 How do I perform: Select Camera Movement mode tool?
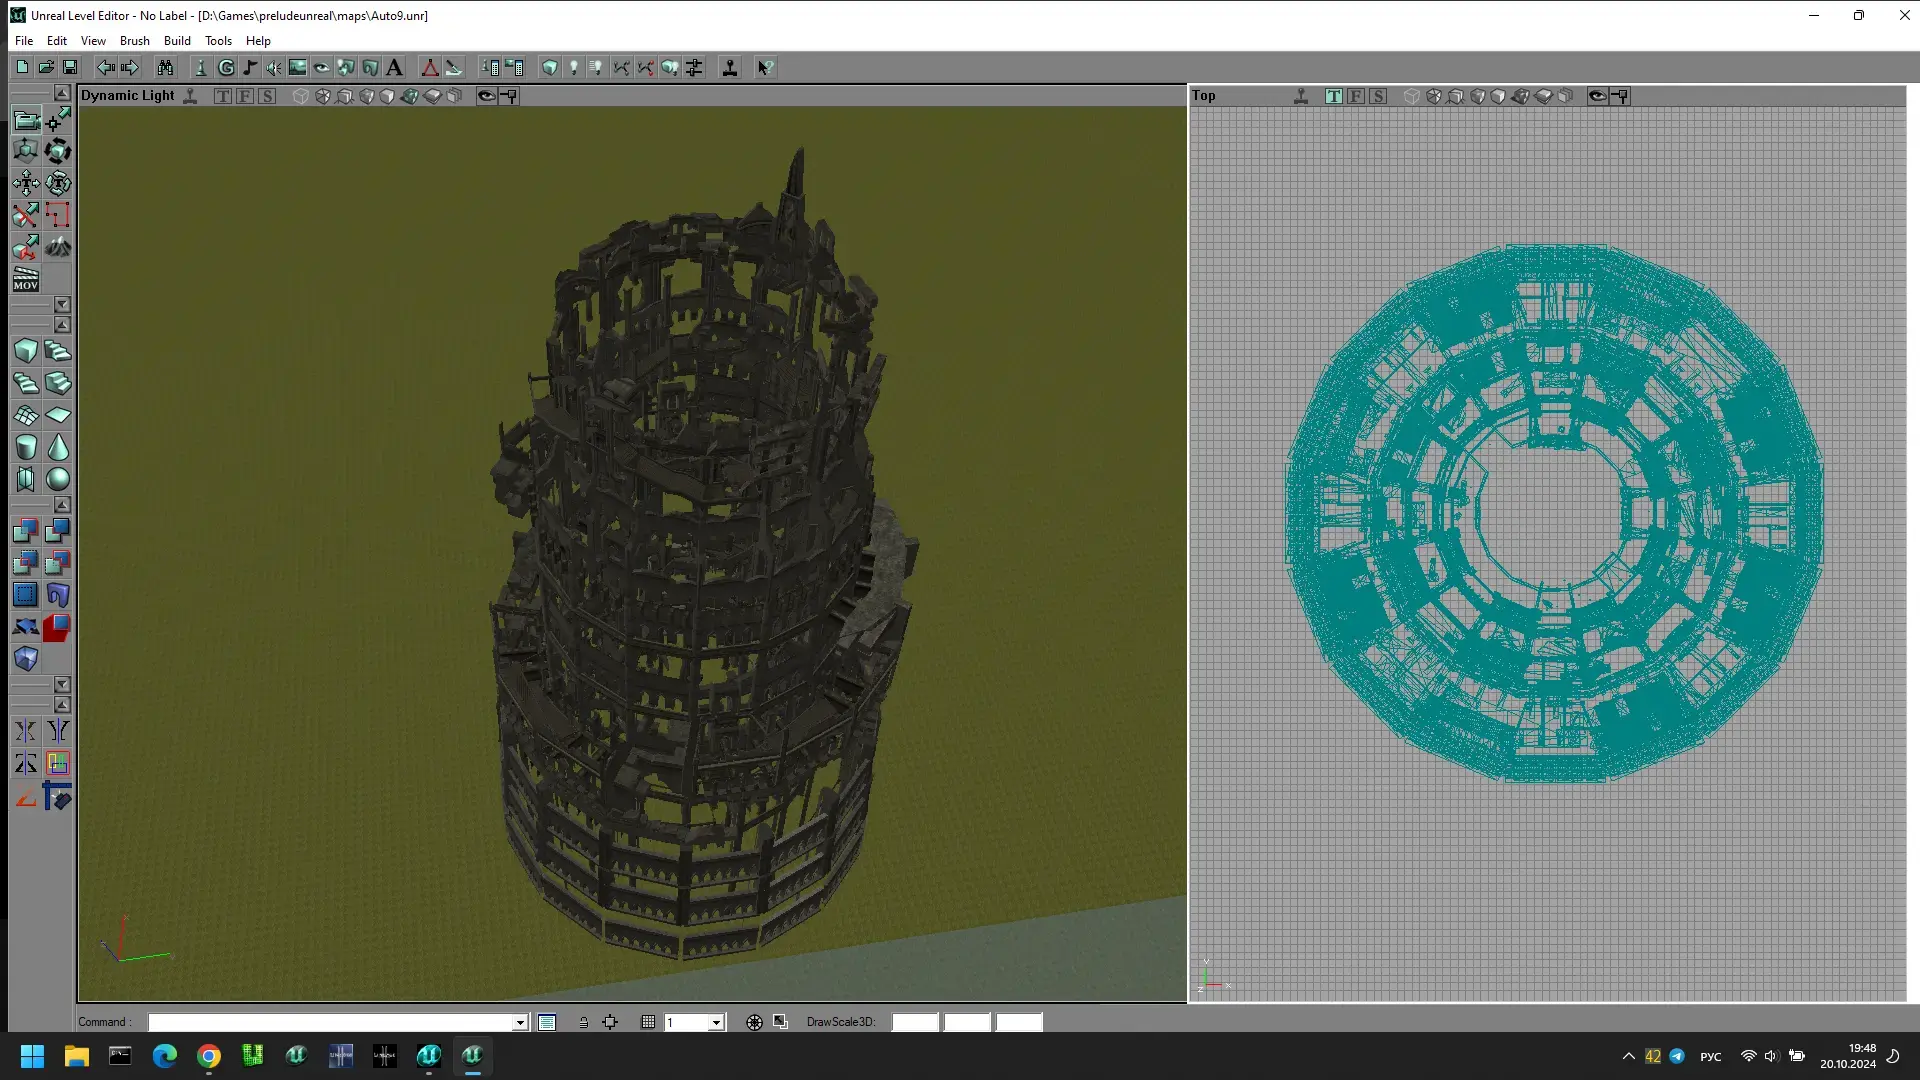(x=26, y=120)
